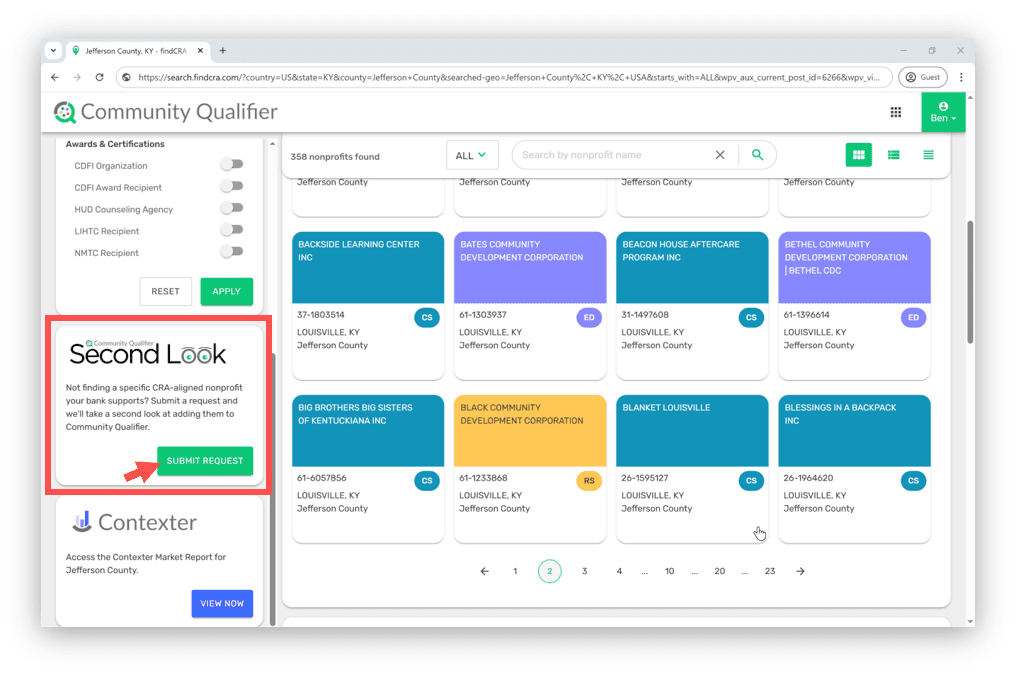
Task: Click the Guest profile button
Action: point(922,77)
